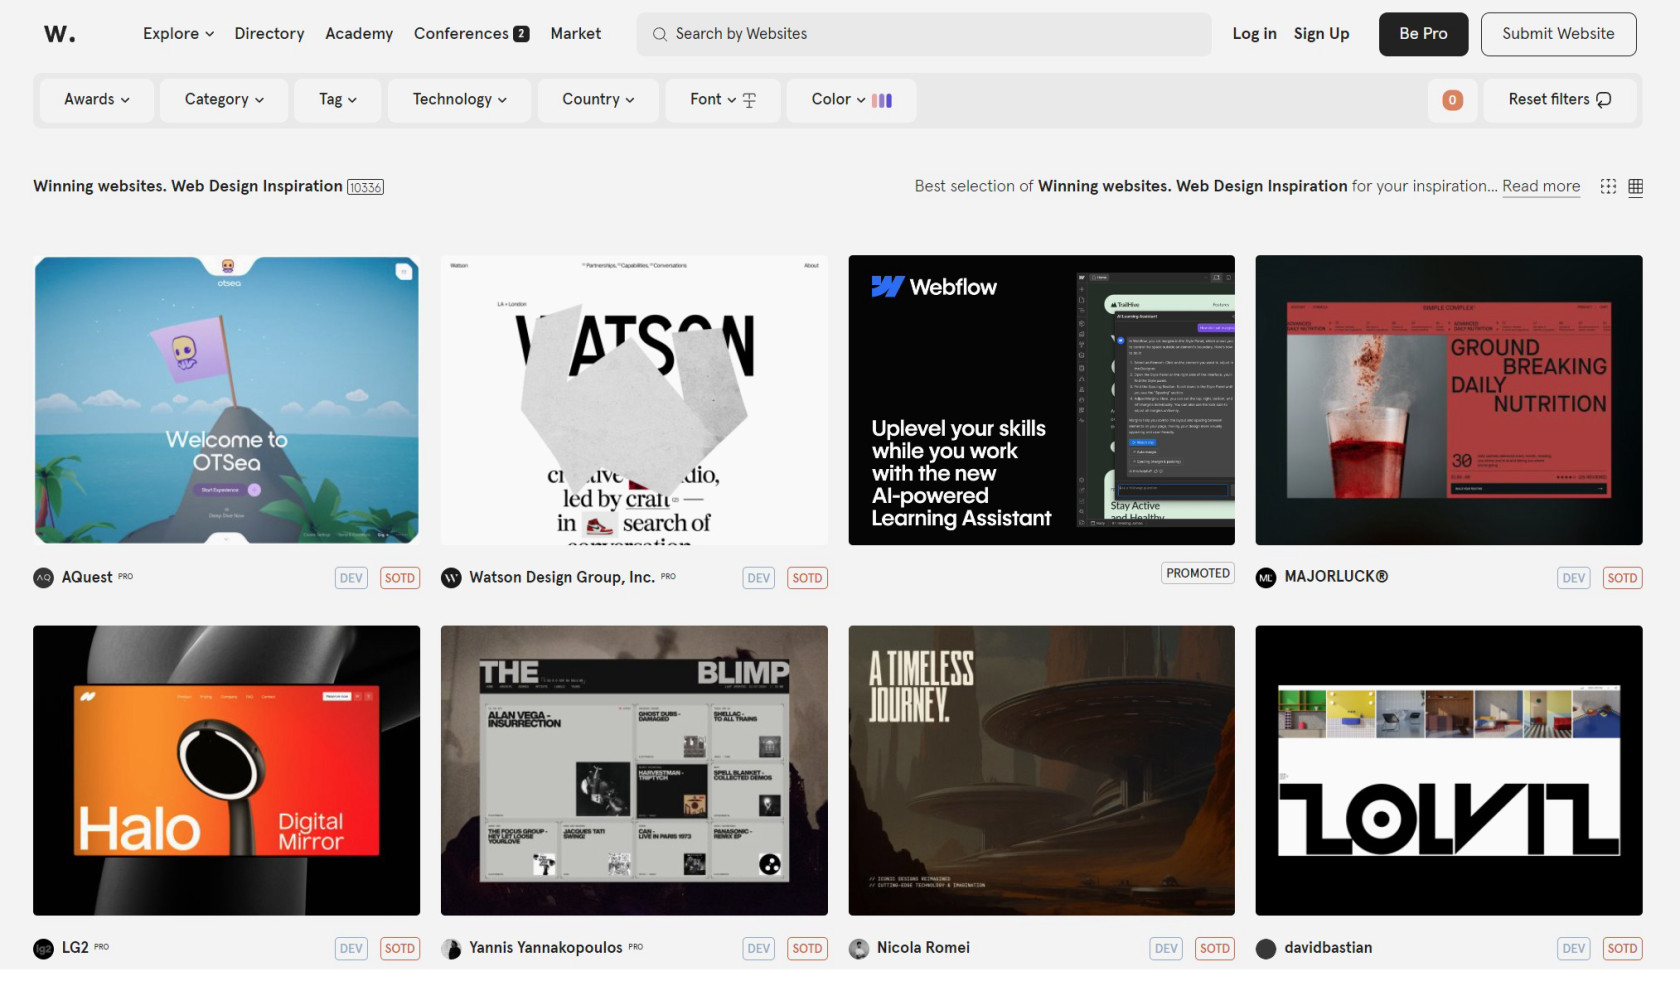1680x986 pixels.
Task: Expand the Tag filter dropdown
Action: tap(338, 100)
